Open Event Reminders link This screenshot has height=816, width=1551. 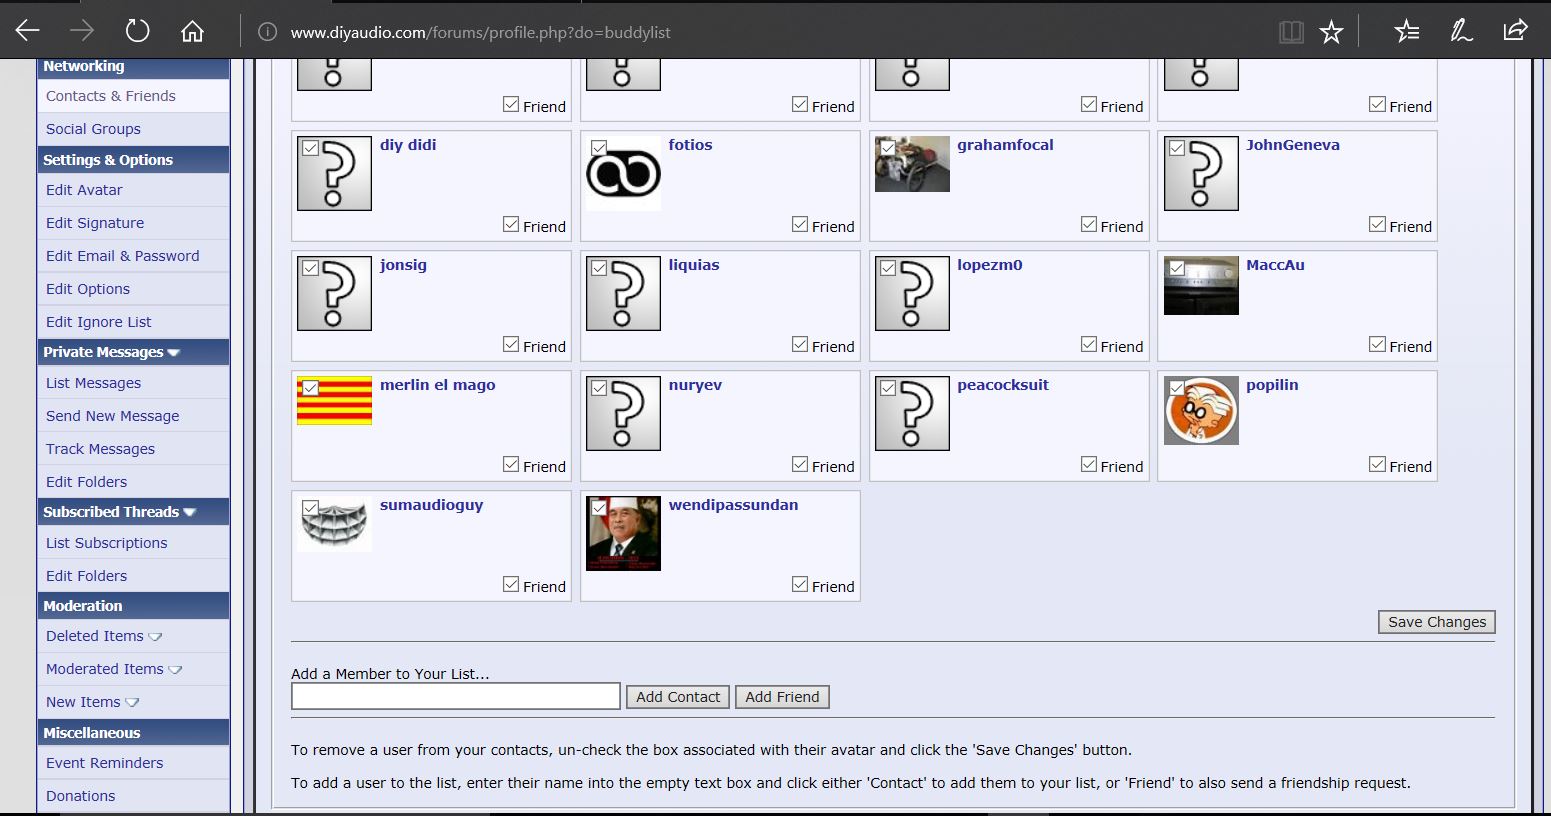click(104, 763)
